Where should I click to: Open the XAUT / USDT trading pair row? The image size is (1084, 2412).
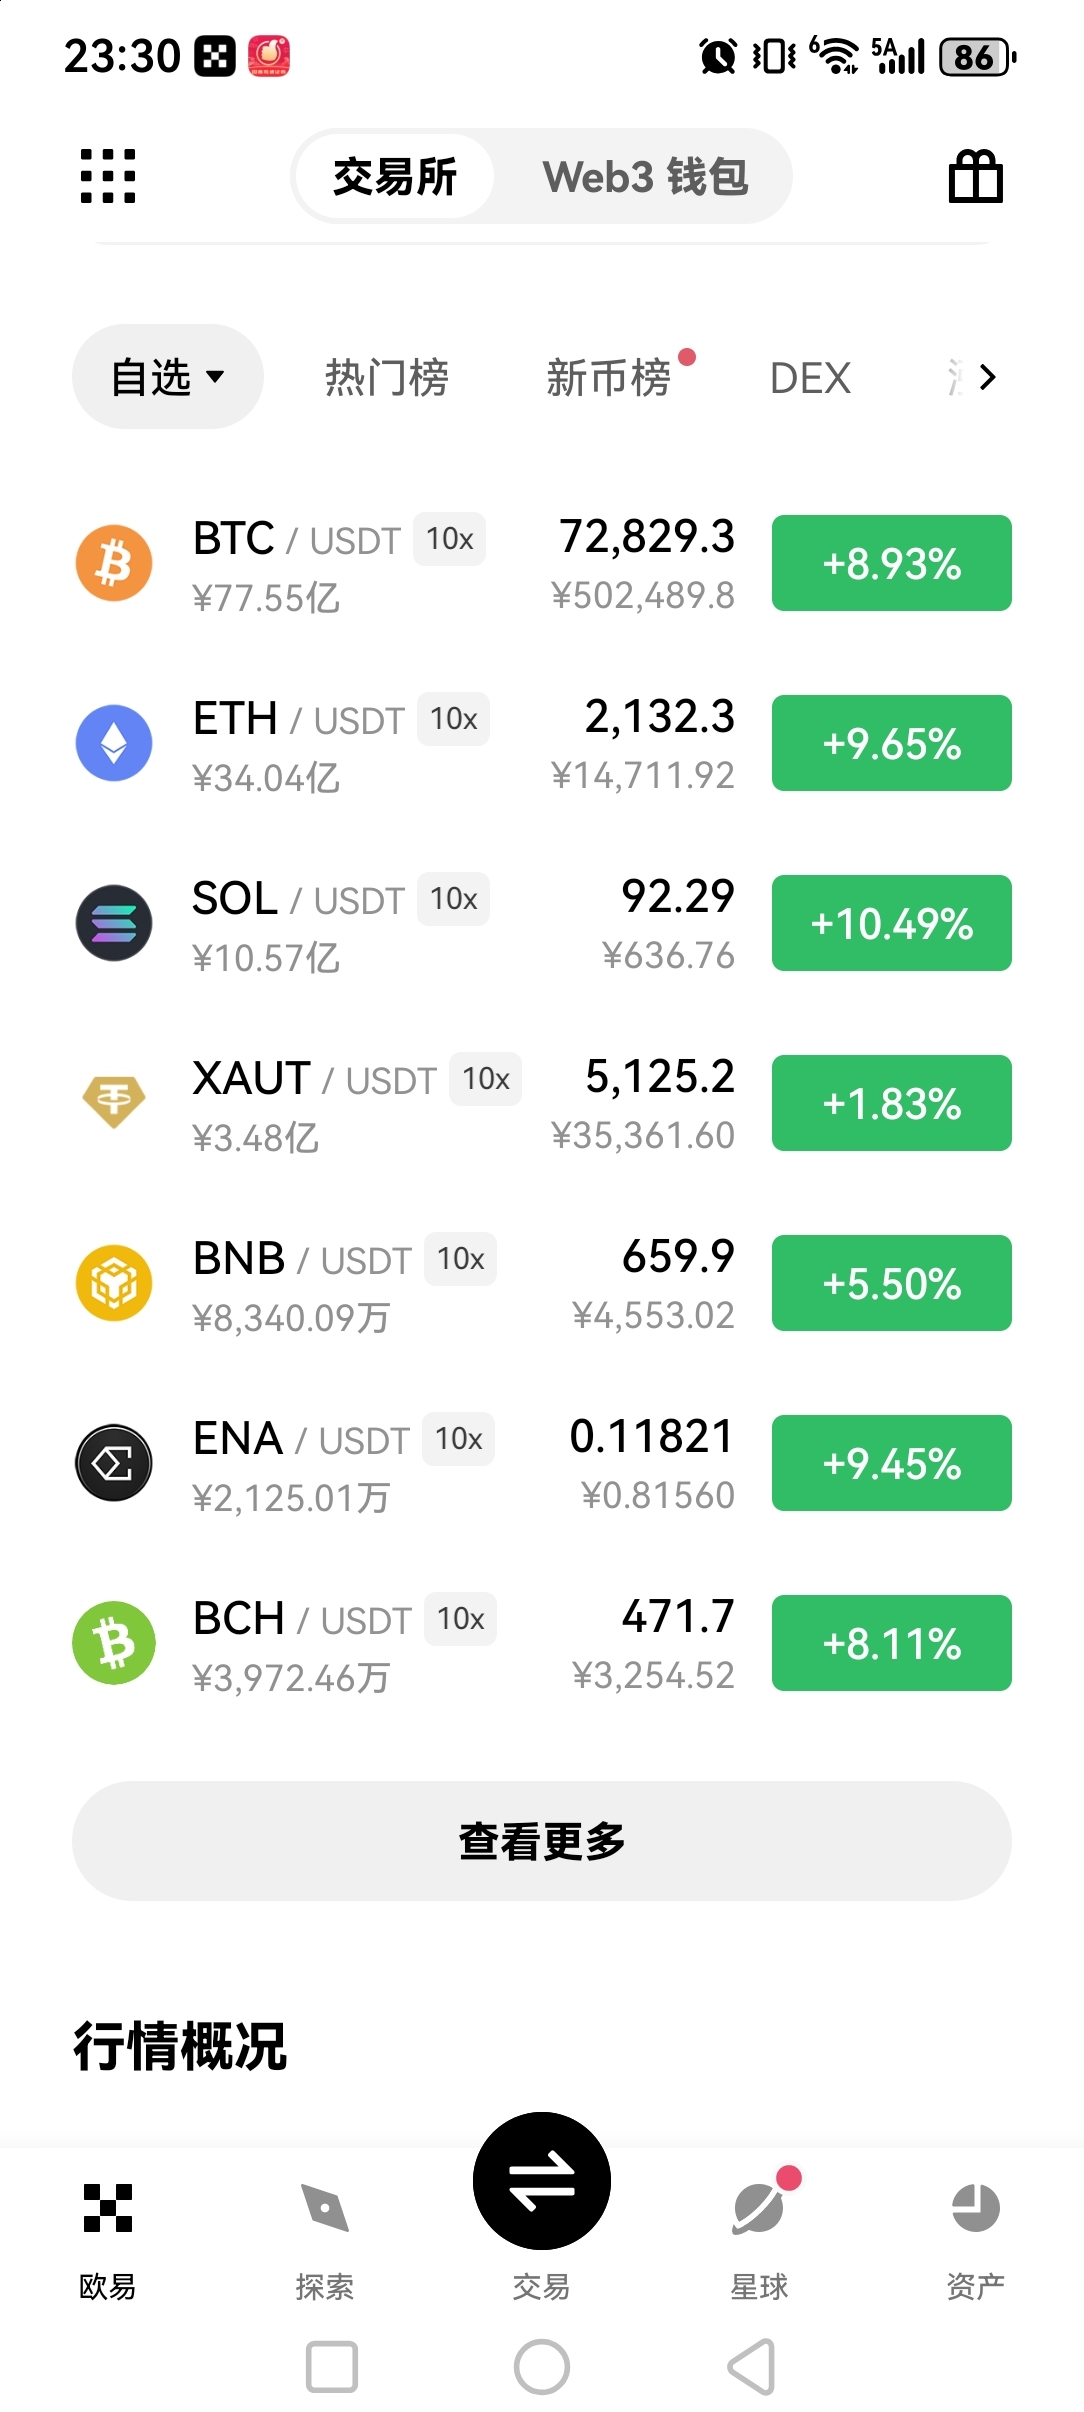[400, 1103]
